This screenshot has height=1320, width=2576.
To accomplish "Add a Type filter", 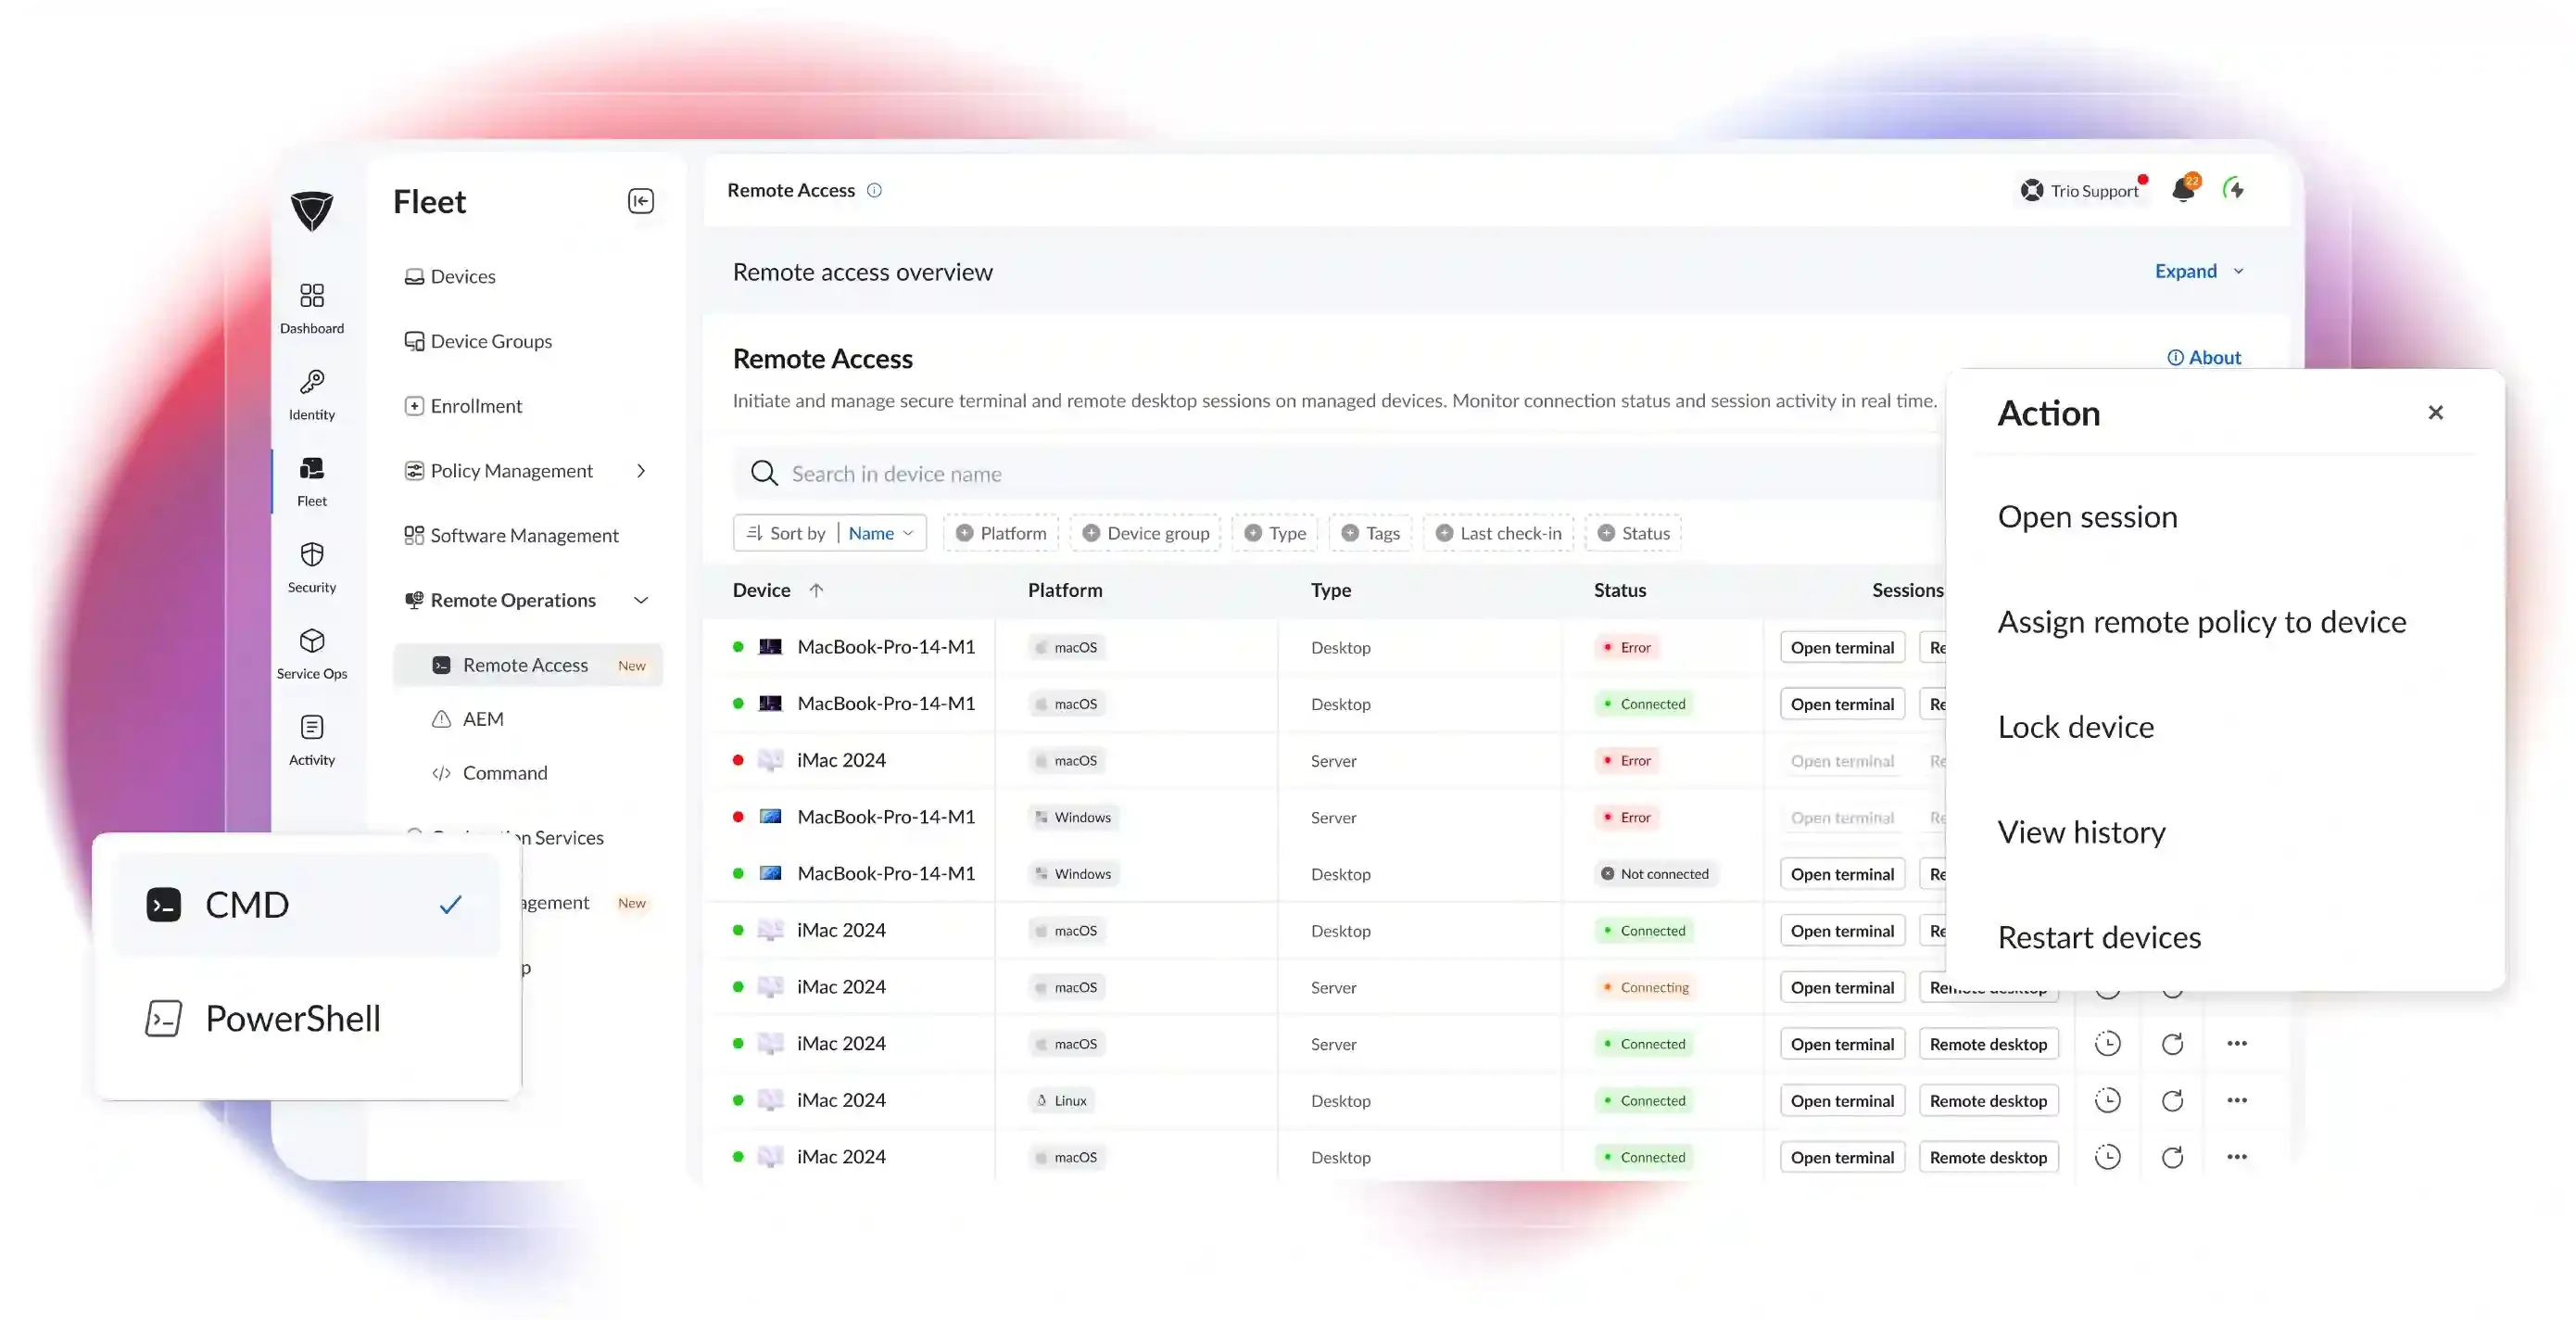I will pos(1275,533).
